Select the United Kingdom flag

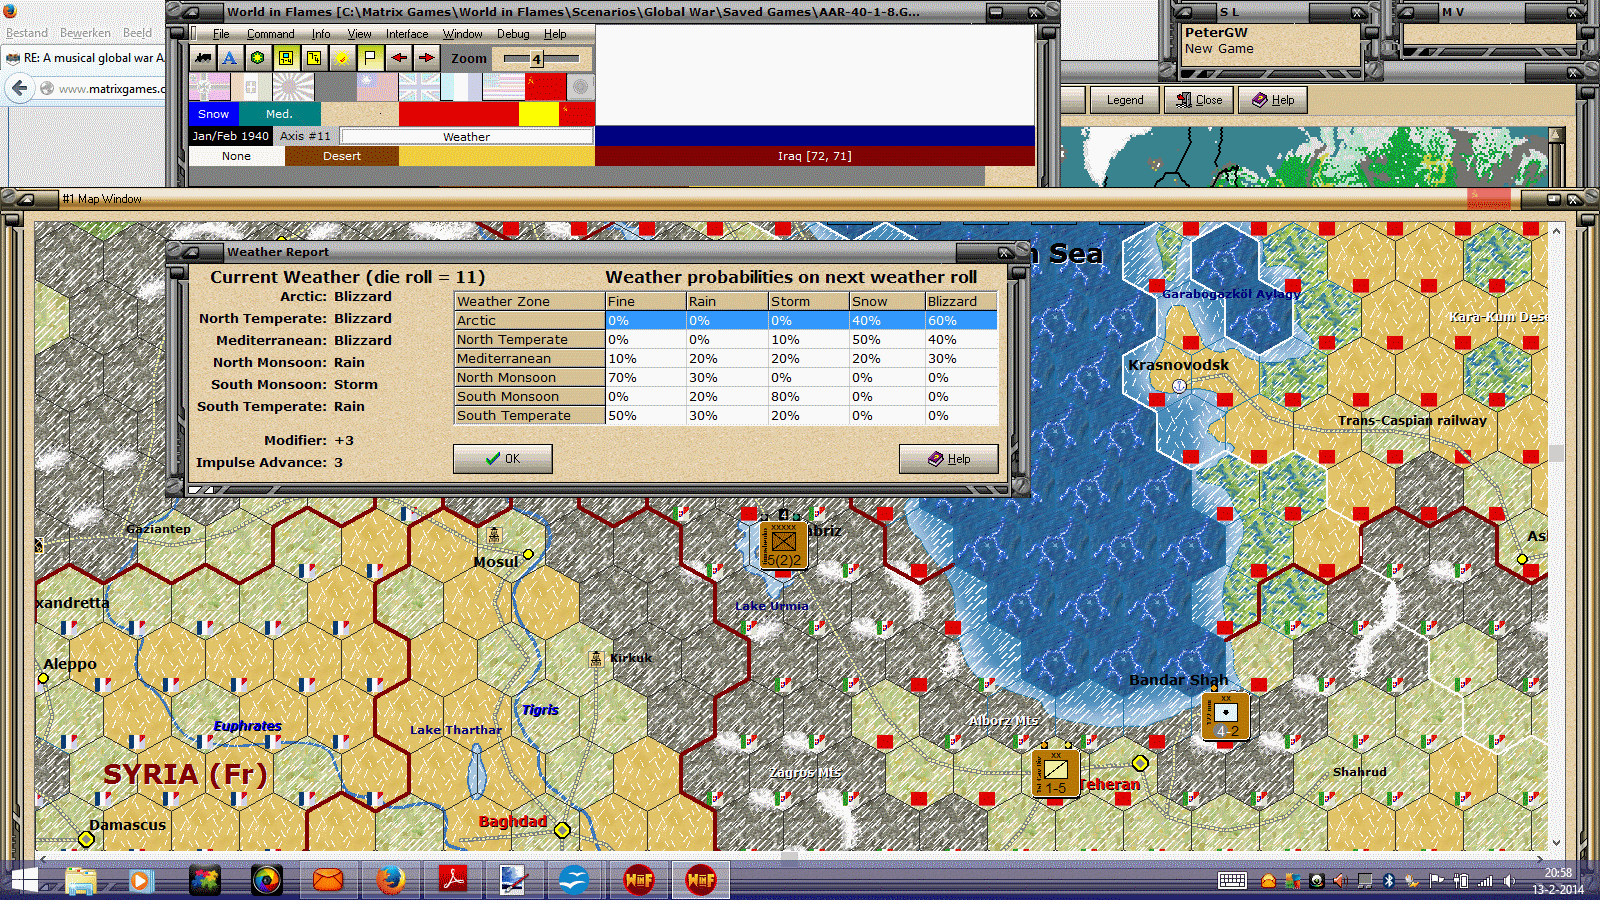[x=419, y=87]
